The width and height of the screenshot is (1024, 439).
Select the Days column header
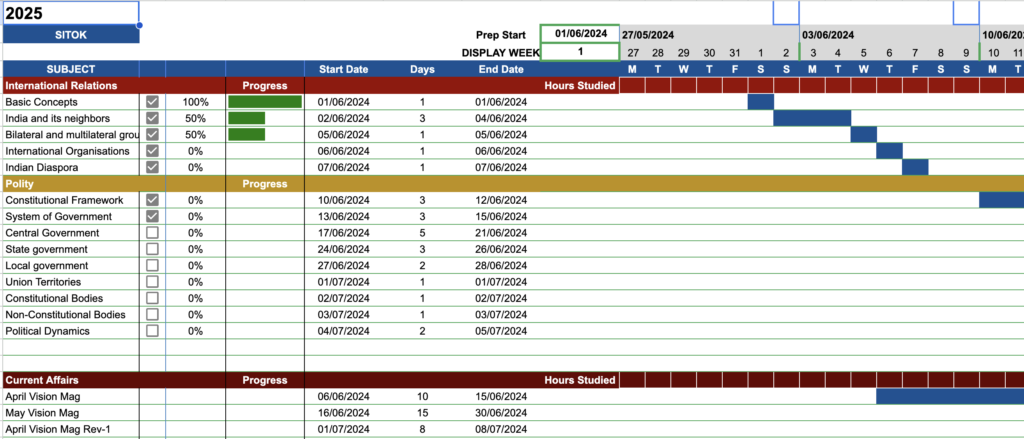(x=422, y=69)
